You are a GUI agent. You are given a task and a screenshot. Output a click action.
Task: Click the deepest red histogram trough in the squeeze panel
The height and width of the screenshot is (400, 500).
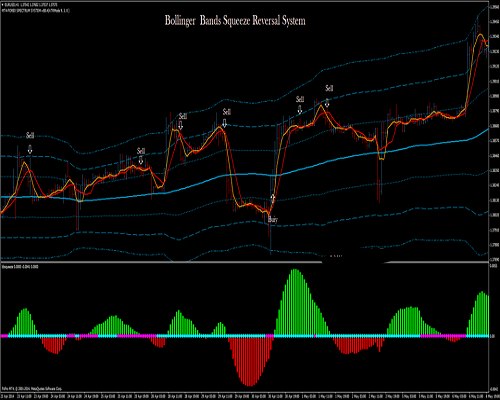coord(249,384)
